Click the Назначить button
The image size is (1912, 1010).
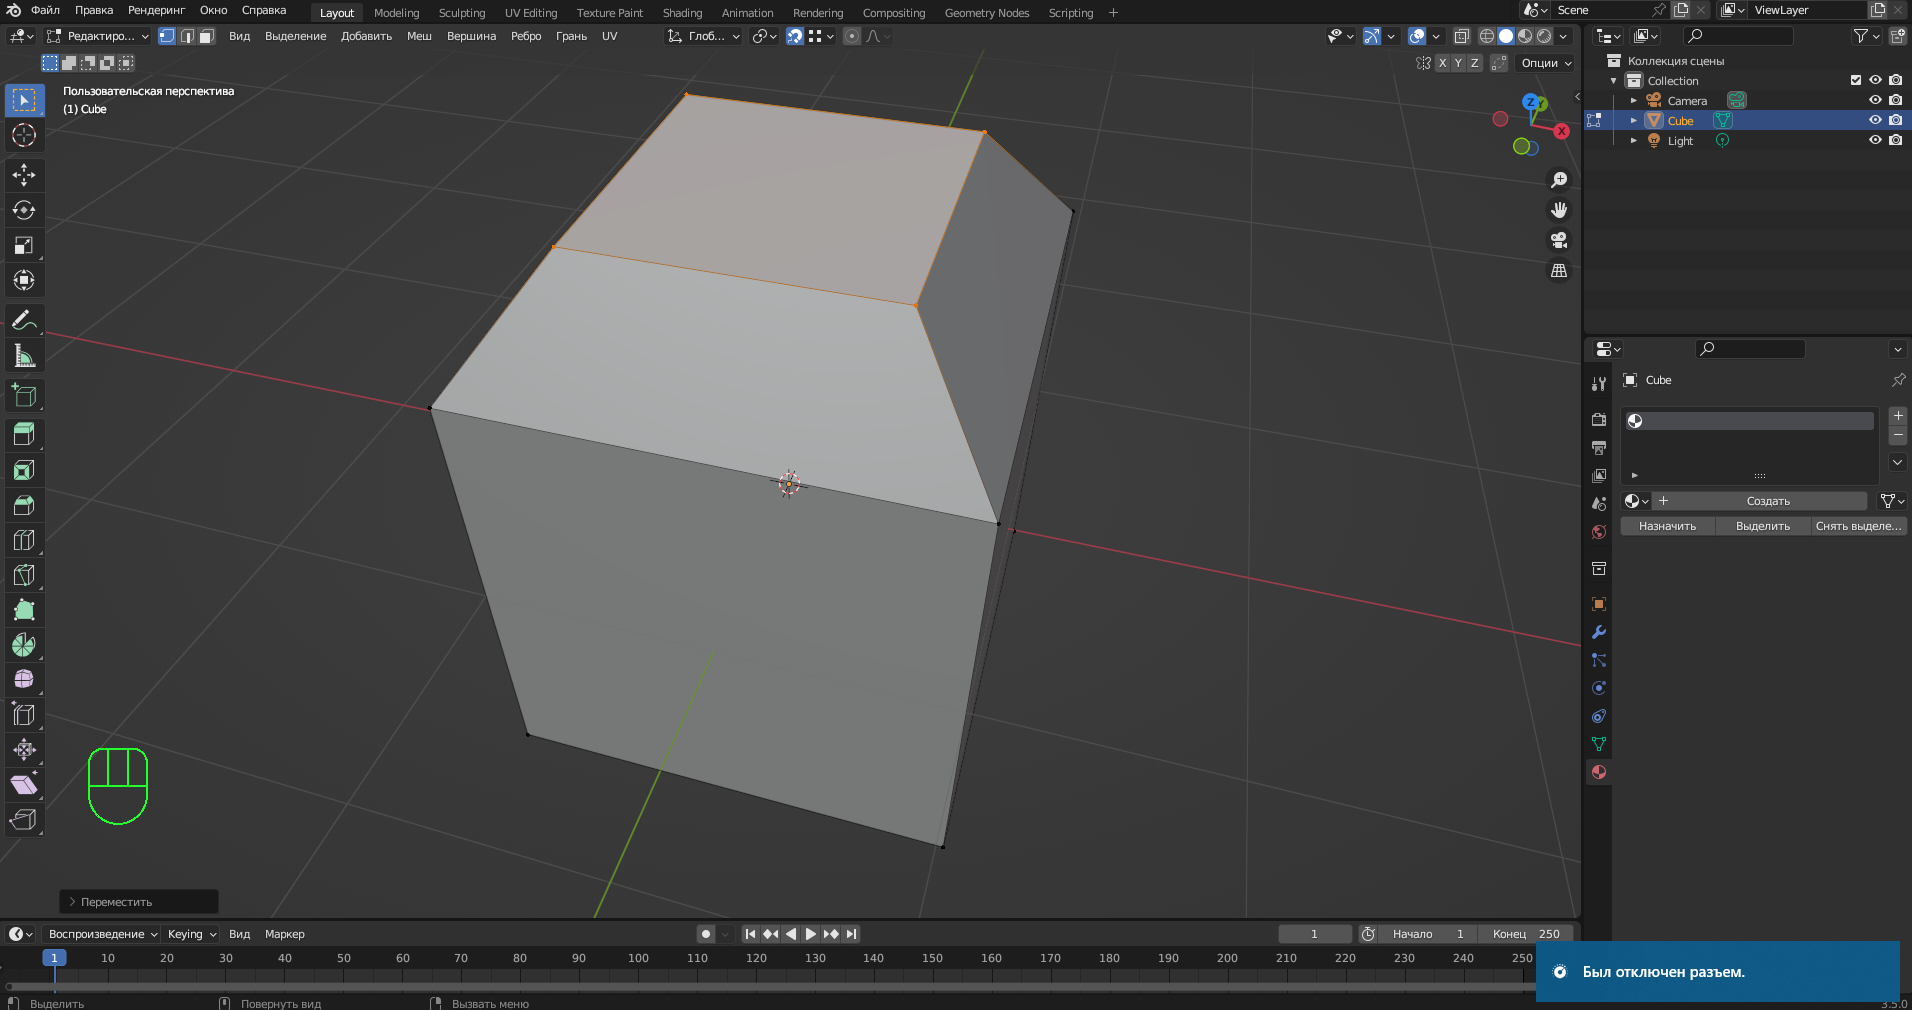(1667, 526)
